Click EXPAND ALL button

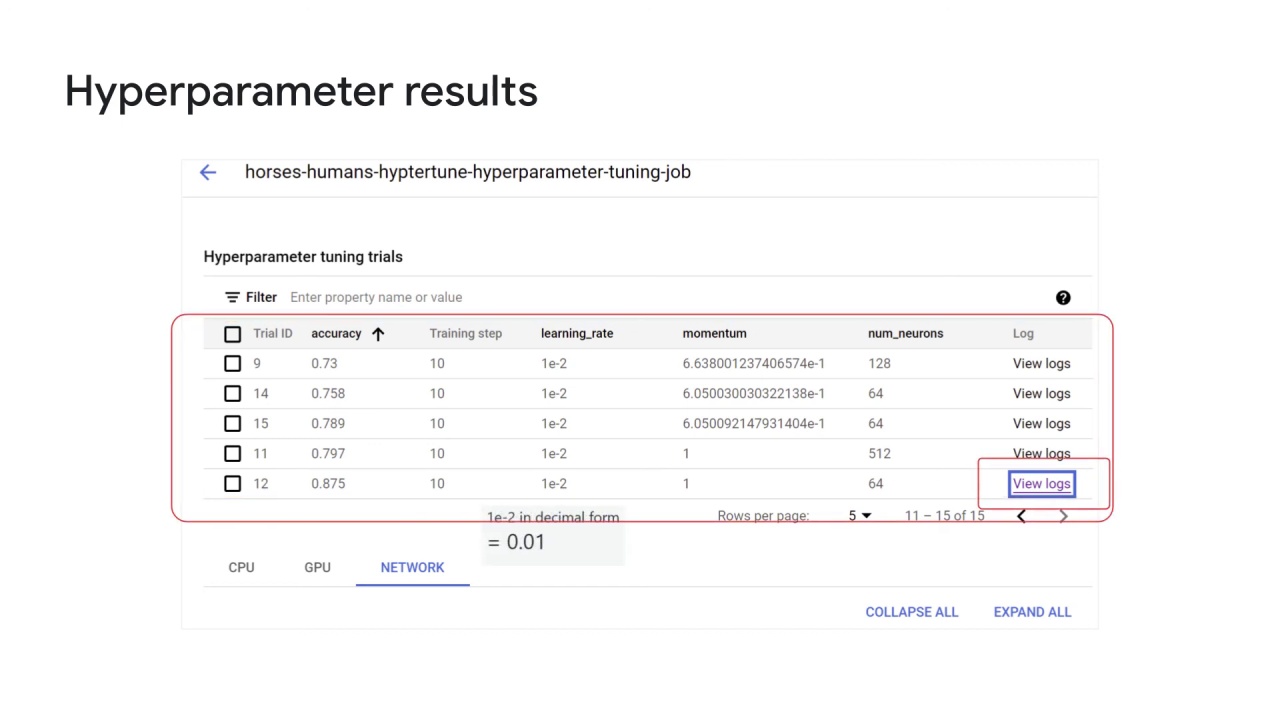point(1032,612)
